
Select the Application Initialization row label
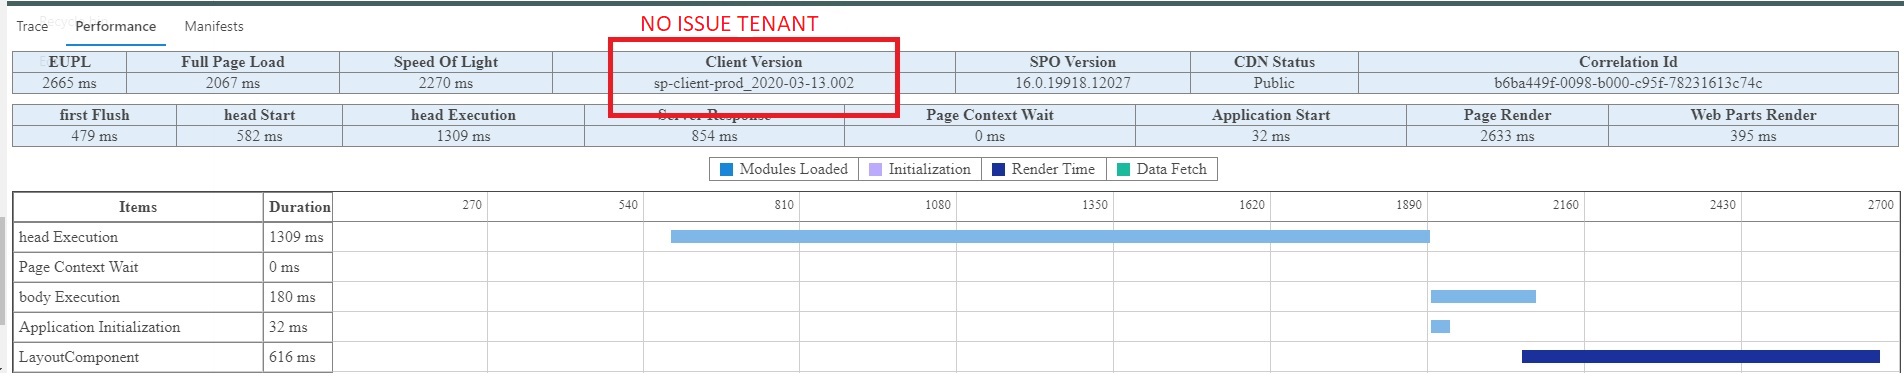(x=99, y=327)
